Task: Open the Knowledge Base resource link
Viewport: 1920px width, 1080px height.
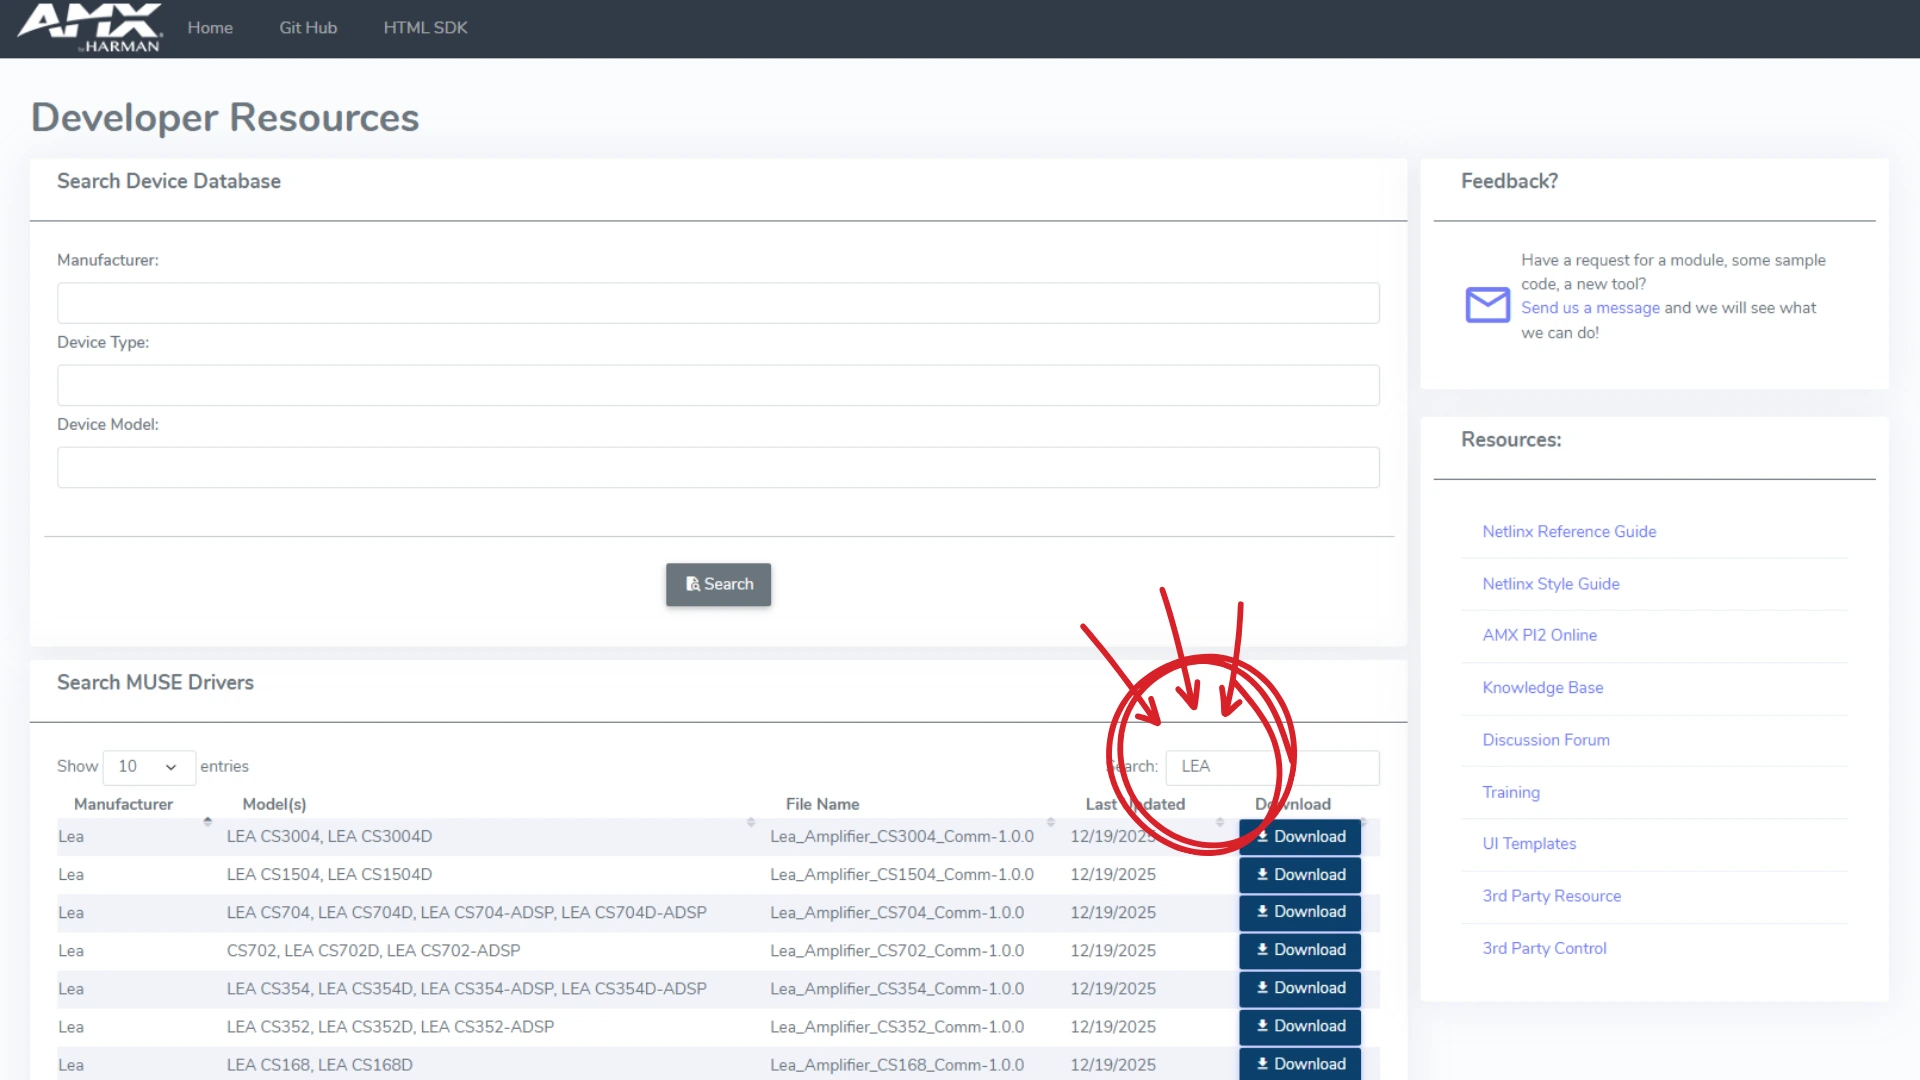Action: (x=1542, y=688)
